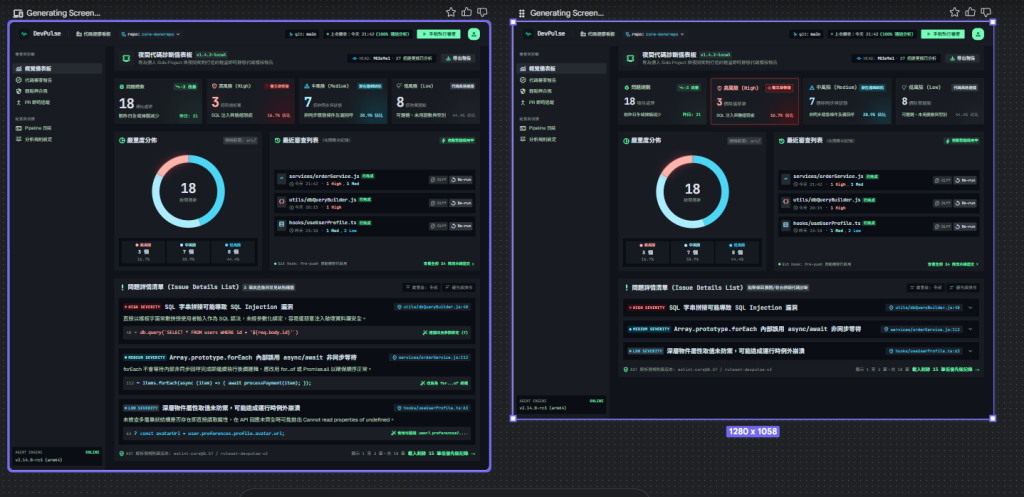Click Low risk bulb icon in left frame
The image size is (1024, 497).
[398, 86]
